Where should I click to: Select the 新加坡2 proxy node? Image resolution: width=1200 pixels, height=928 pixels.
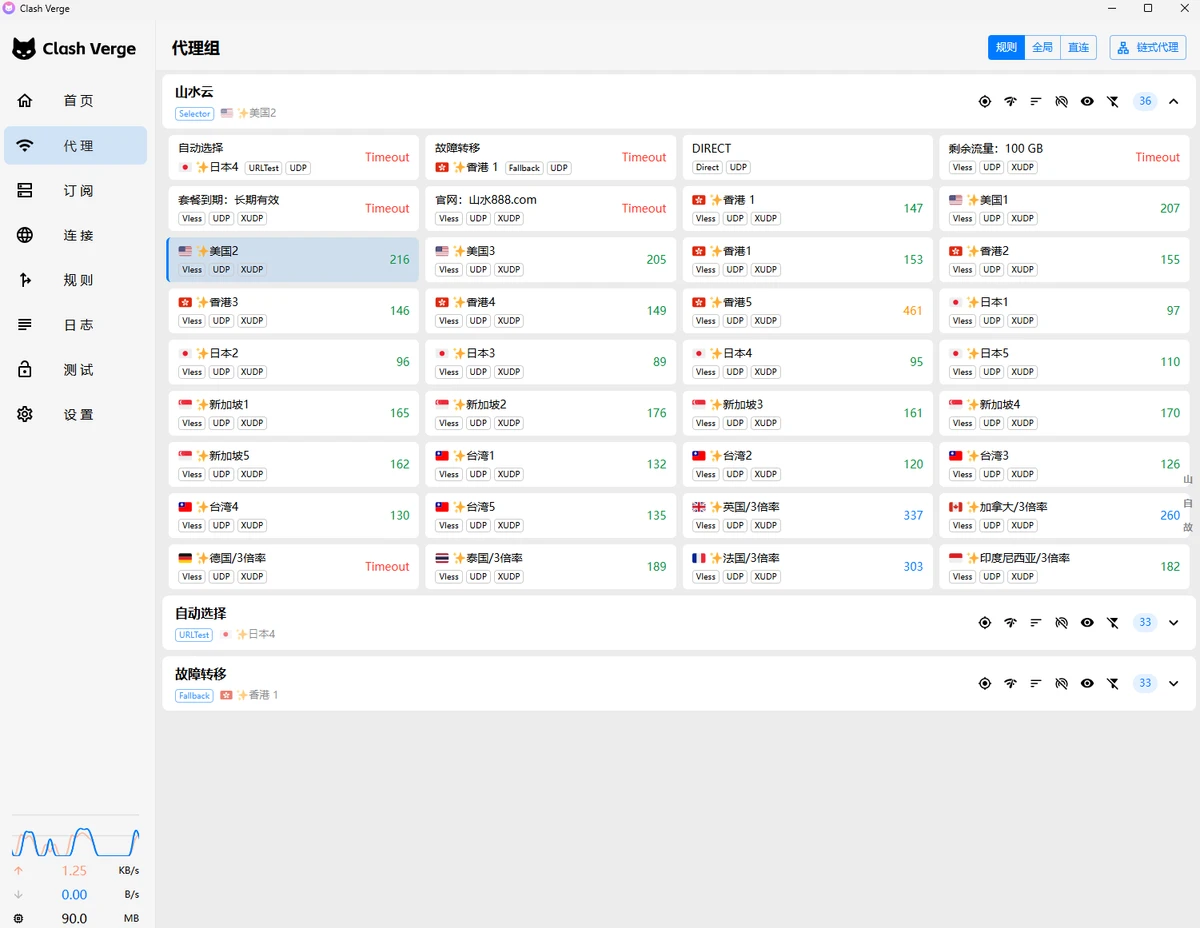point(550,413)
